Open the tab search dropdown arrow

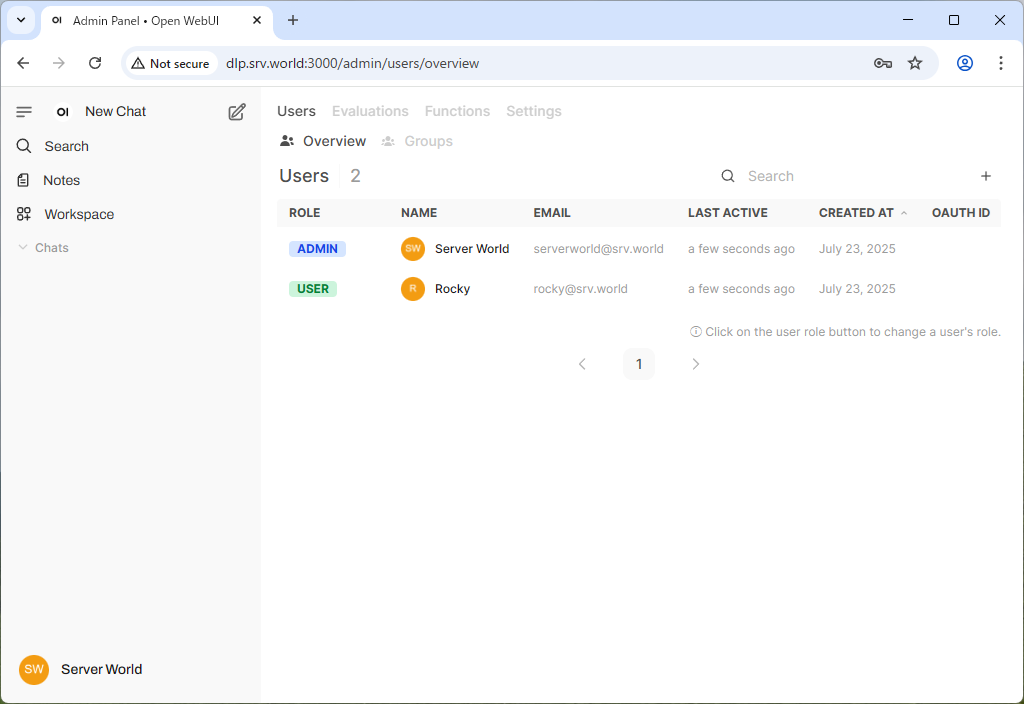pos(21,20)
